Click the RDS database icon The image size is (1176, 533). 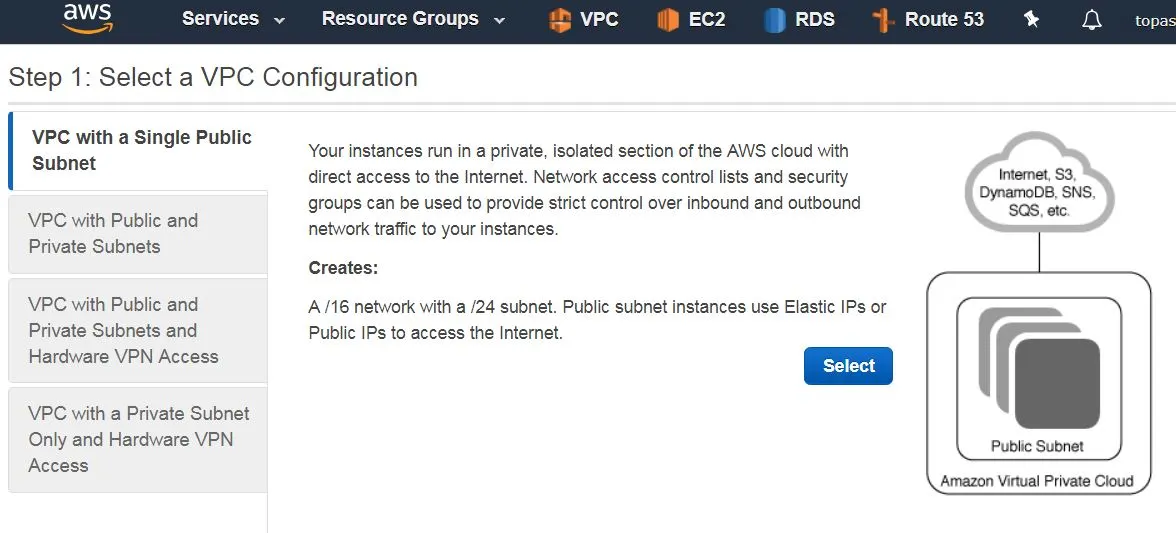click(x=775, y=20)
